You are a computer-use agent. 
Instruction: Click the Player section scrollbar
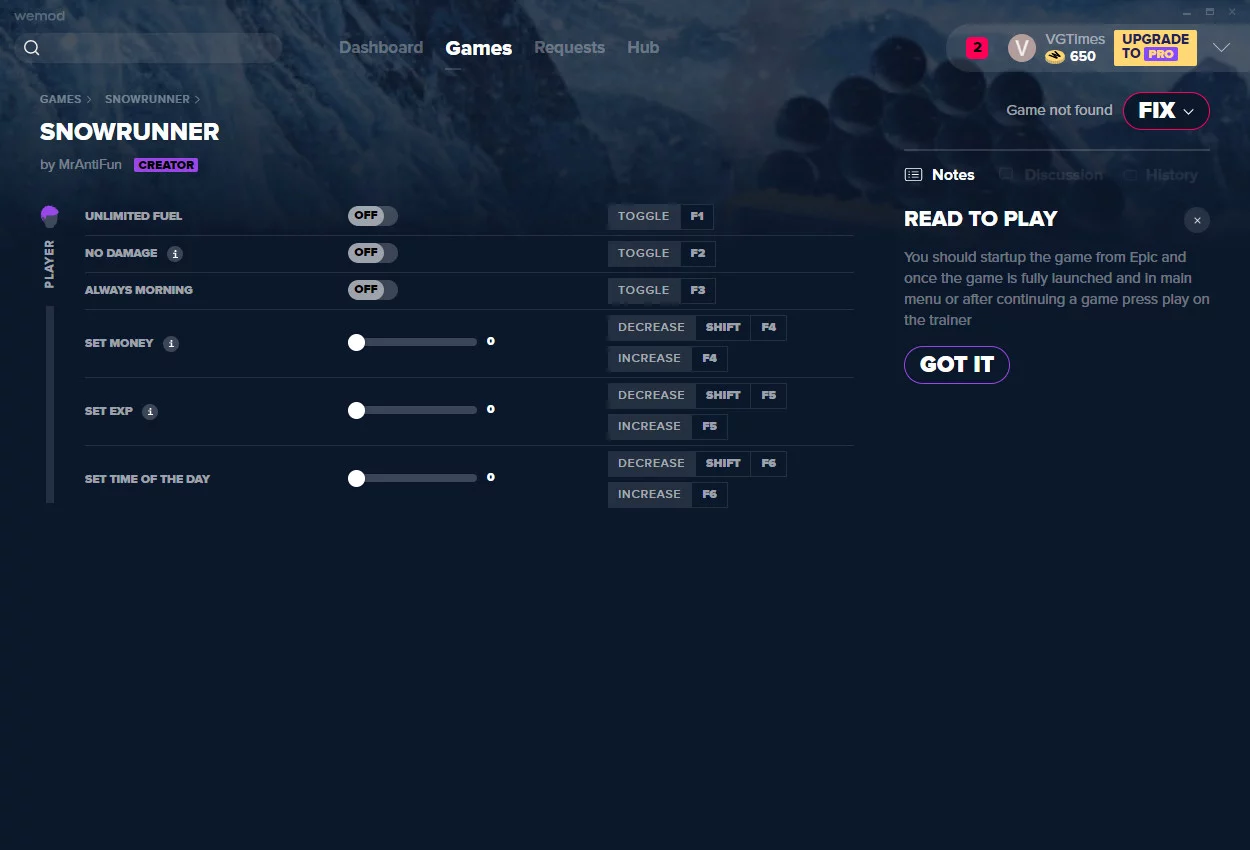(50, 404)
